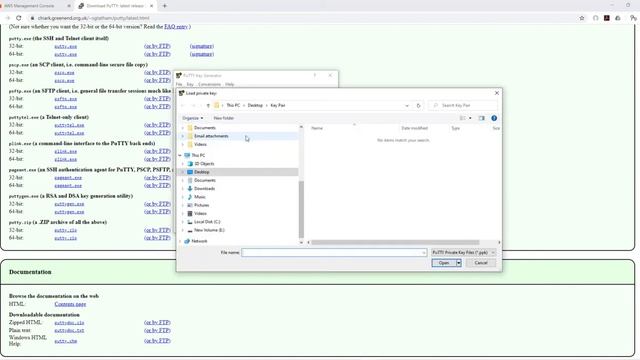
Task: Open a new browser tab
Action: (164, 6)
